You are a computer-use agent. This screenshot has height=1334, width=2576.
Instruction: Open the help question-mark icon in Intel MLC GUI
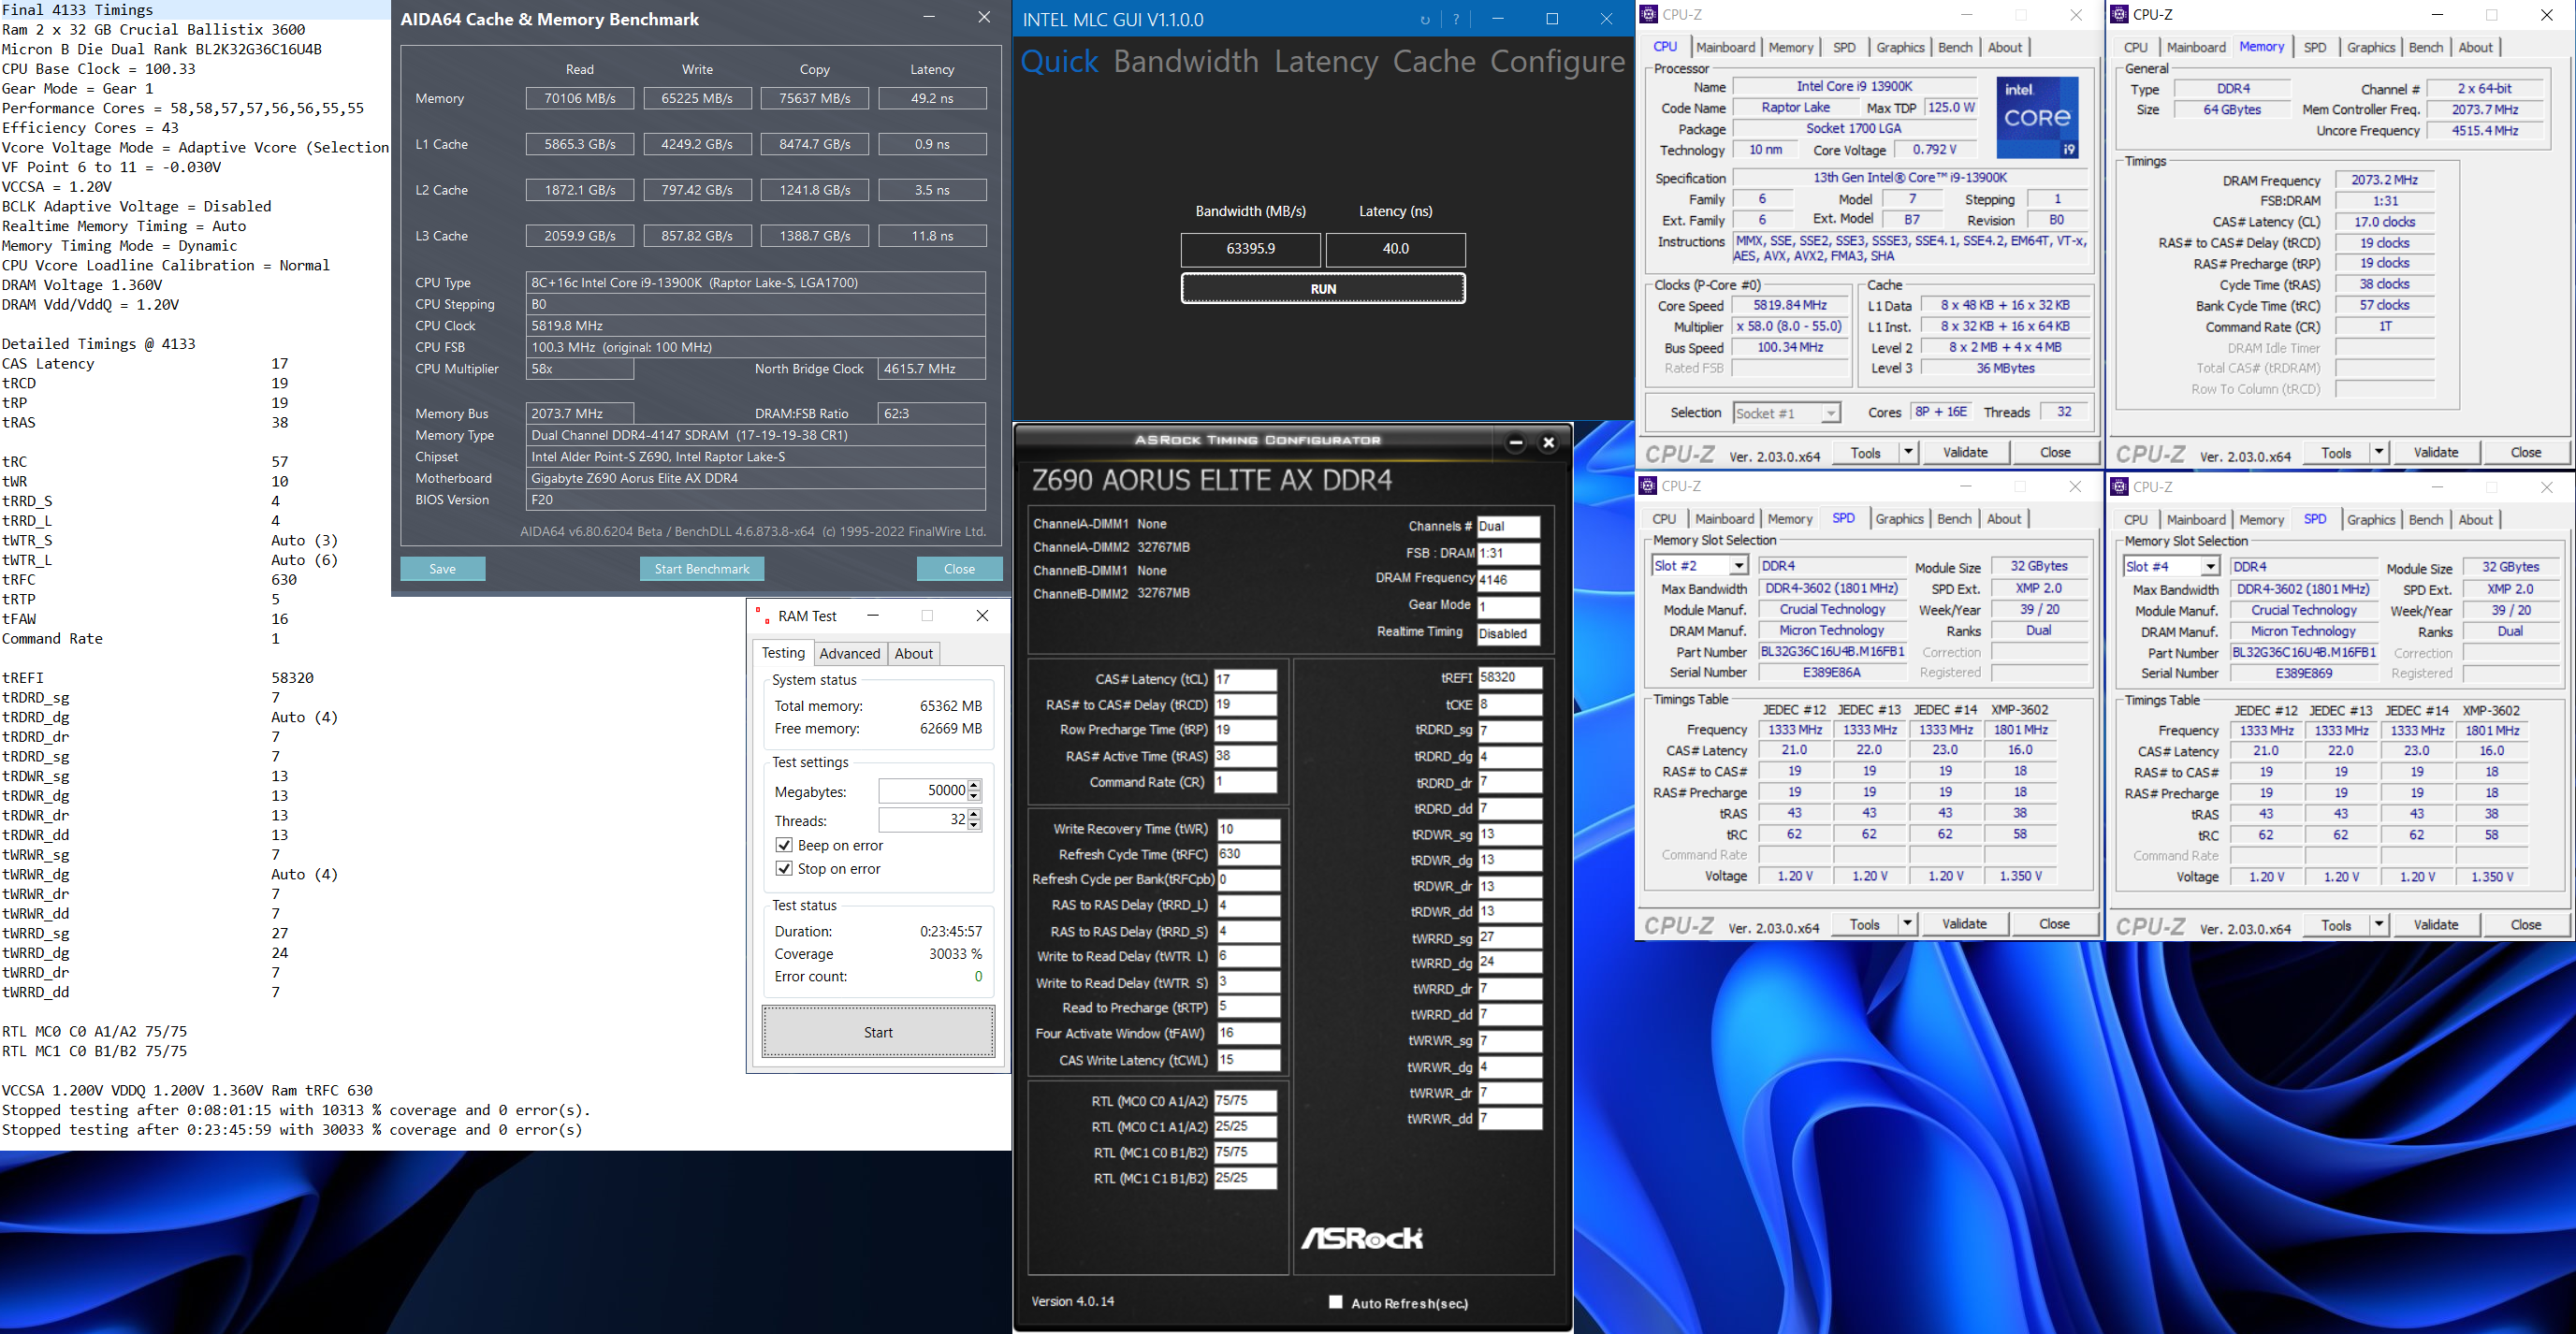coord(1456,18)
